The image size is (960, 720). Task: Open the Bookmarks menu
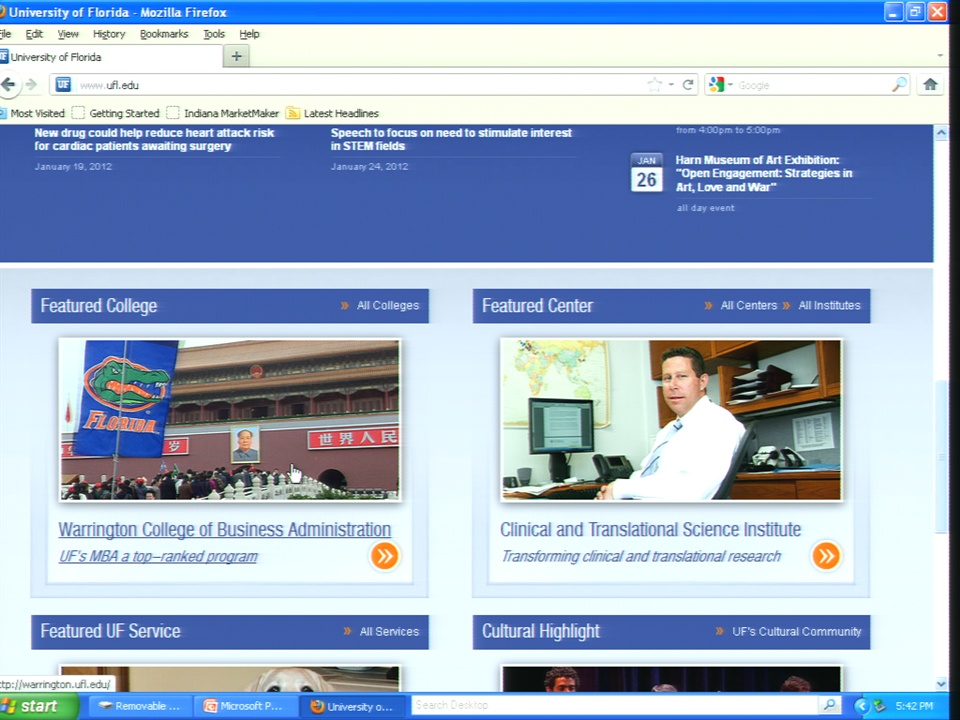[164, 34]
